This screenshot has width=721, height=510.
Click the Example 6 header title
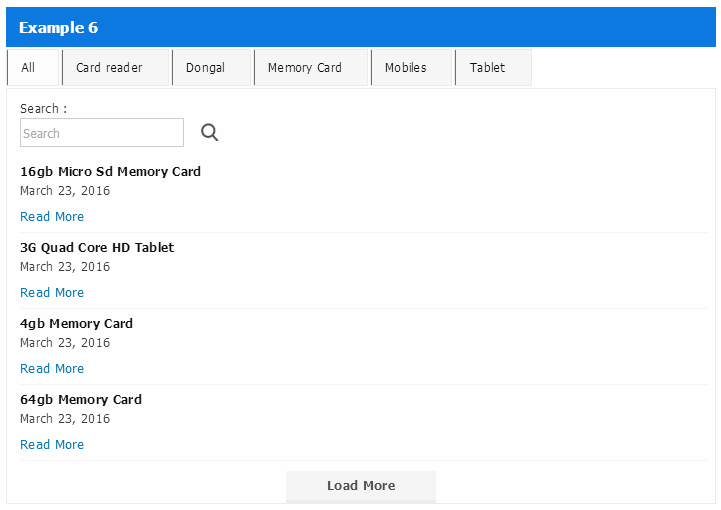58,28
